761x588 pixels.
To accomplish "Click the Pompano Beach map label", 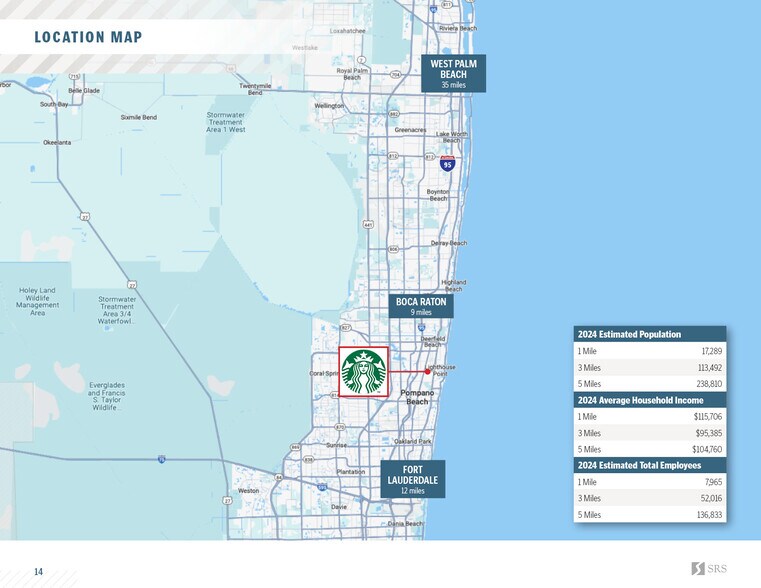I will pos(417,397).
